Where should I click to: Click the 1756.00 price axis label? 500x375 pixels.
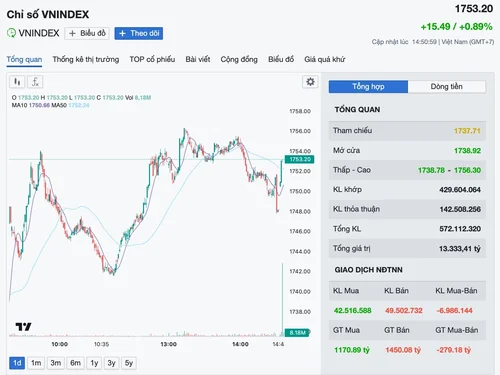tap(300, 131)
